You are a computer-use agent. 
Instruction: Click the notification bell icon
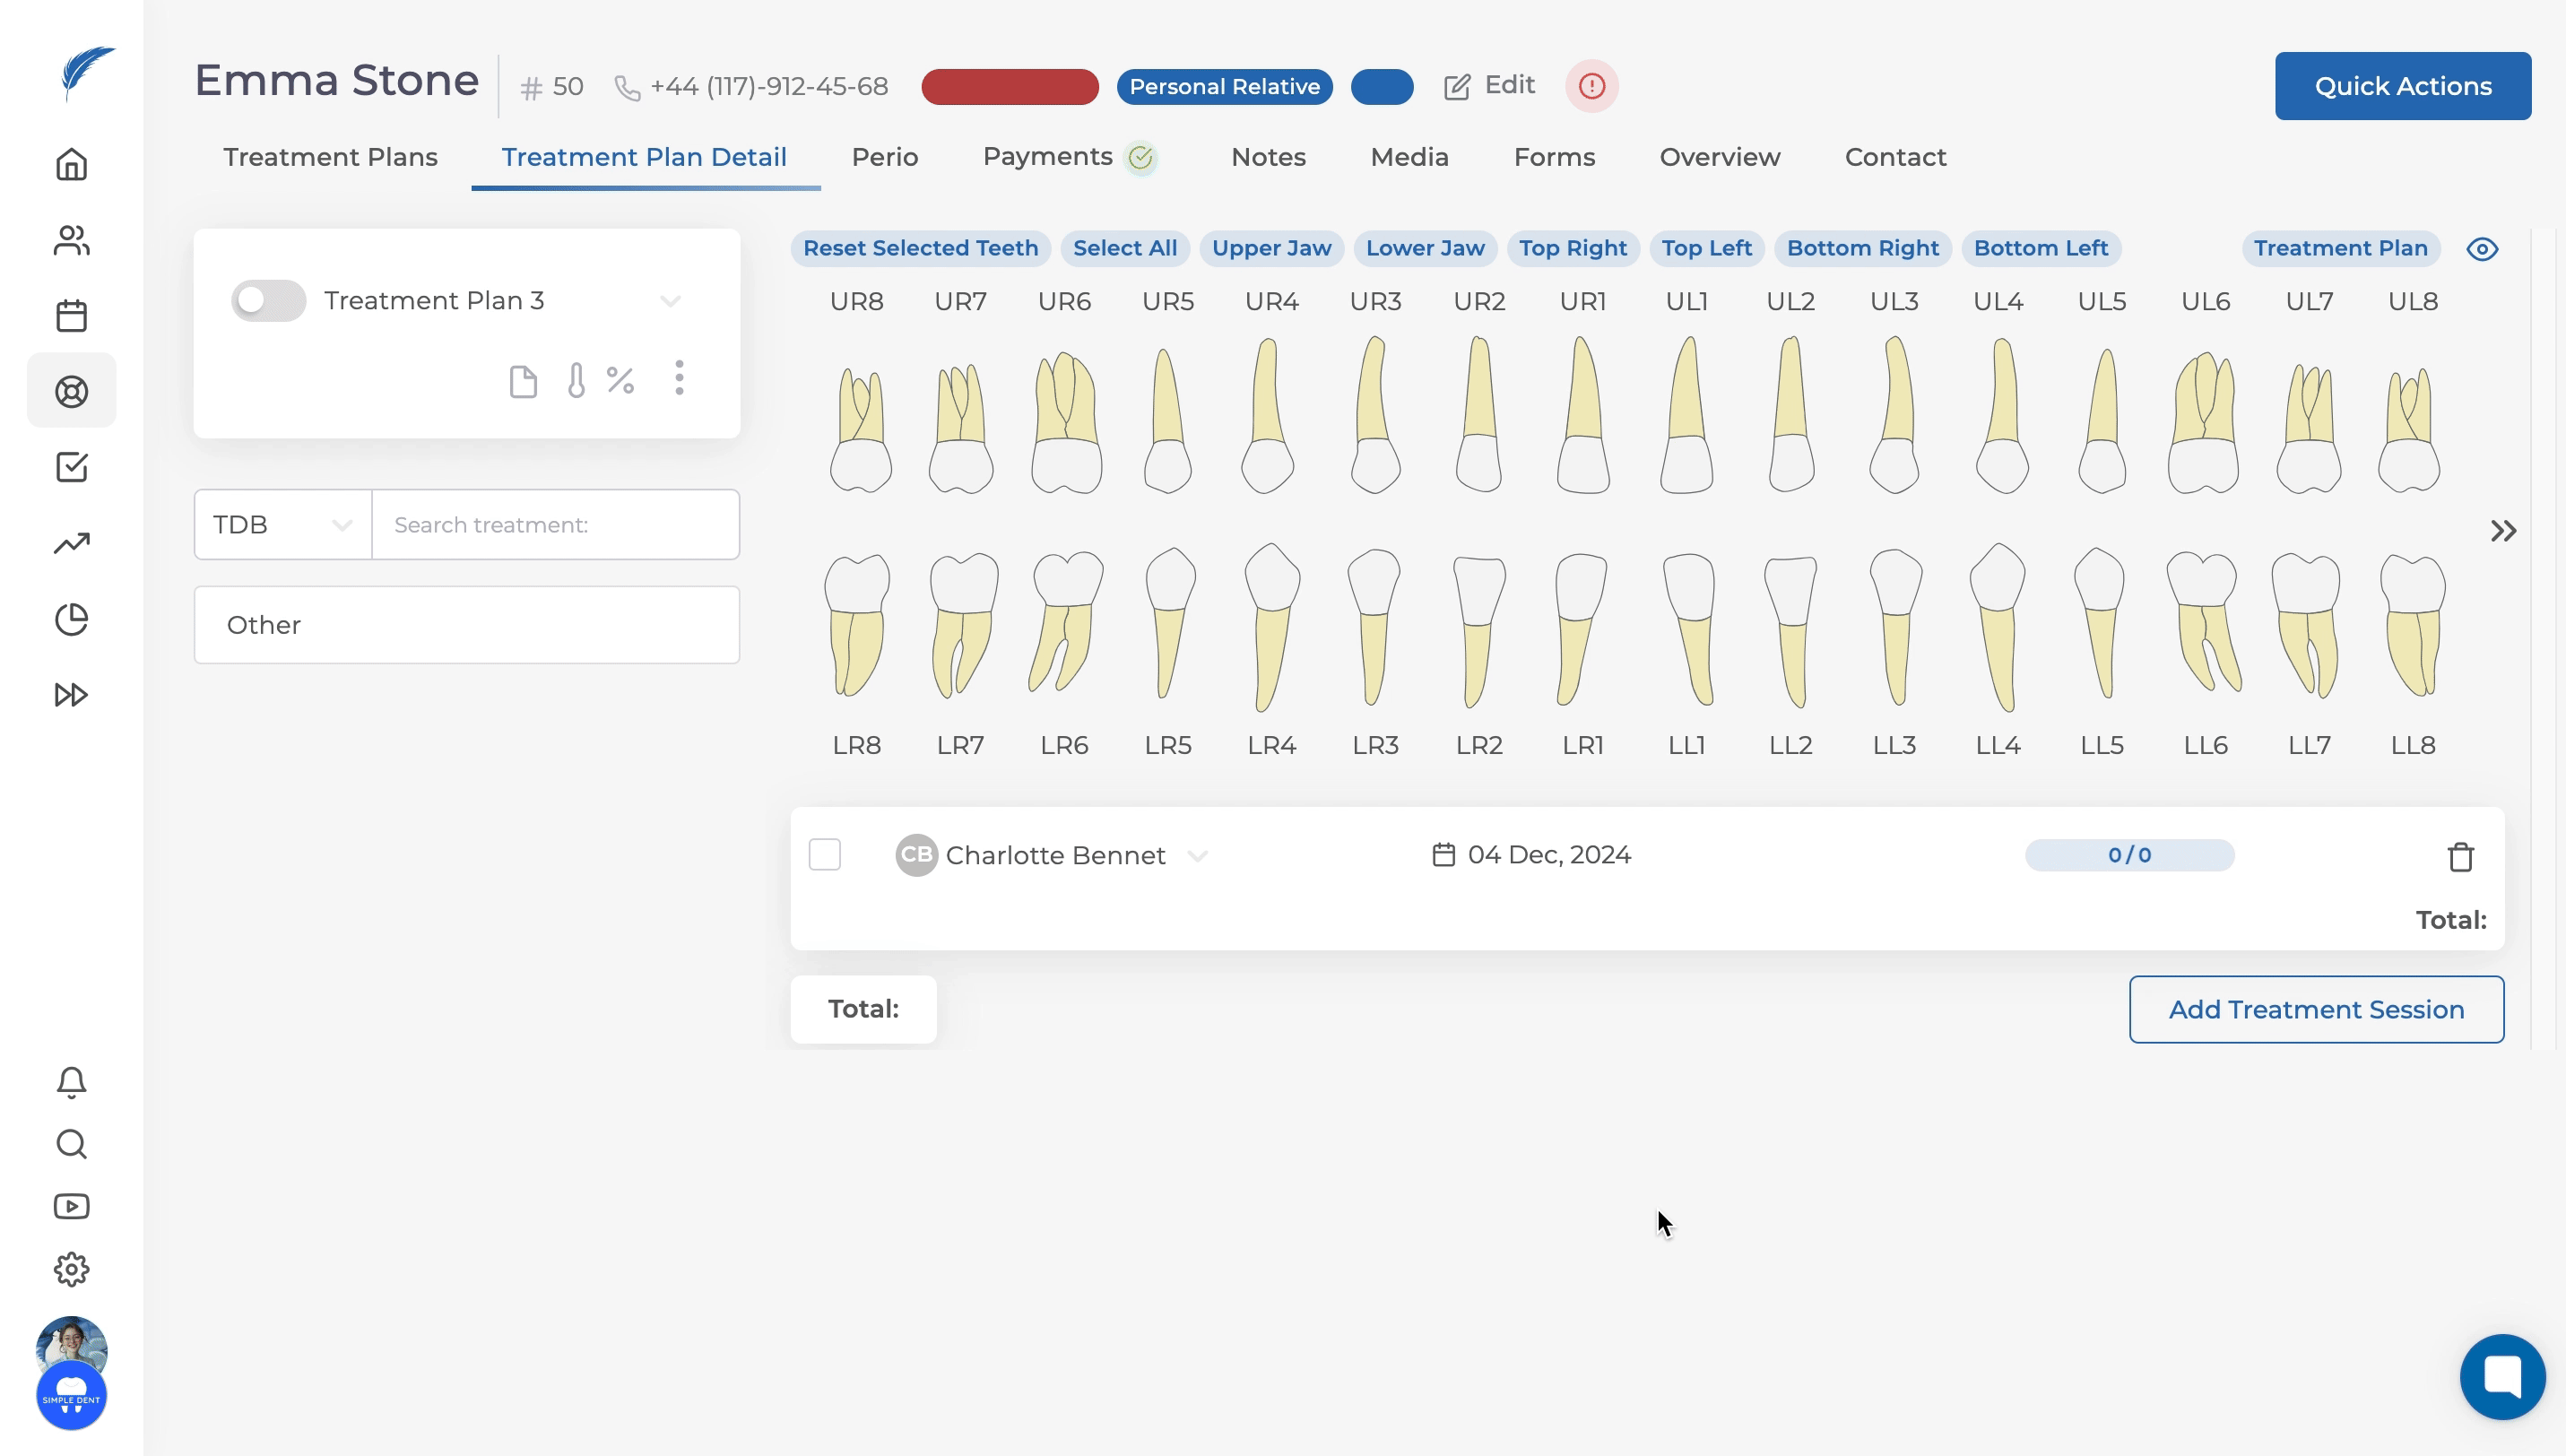pos(71,1081)
